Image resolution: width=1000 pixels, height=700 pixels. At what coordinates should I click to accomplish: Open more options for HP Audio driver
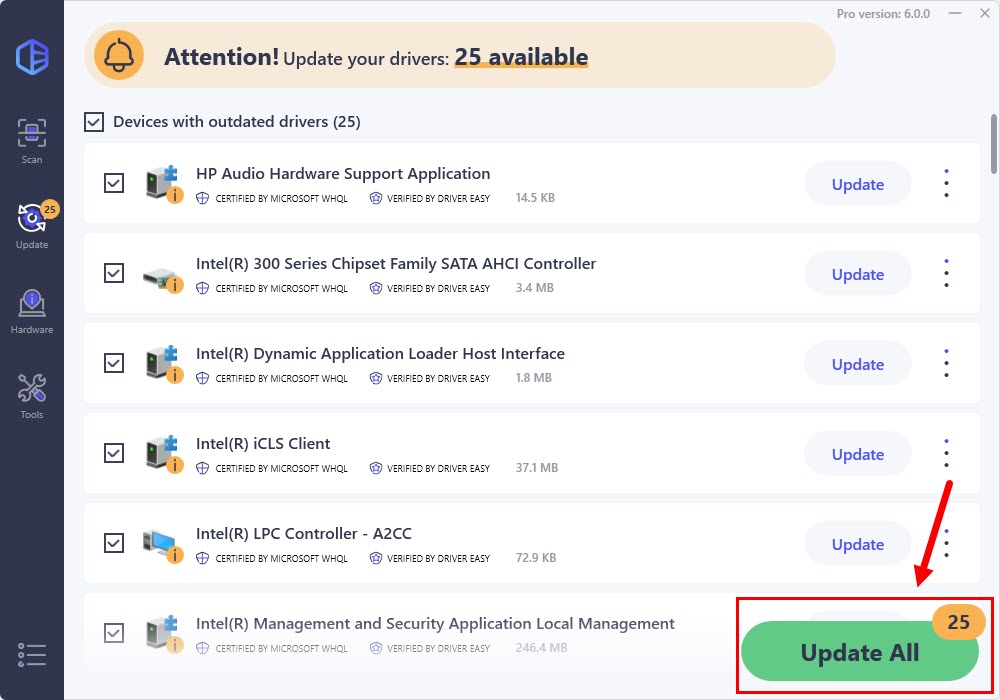[946, 184]
